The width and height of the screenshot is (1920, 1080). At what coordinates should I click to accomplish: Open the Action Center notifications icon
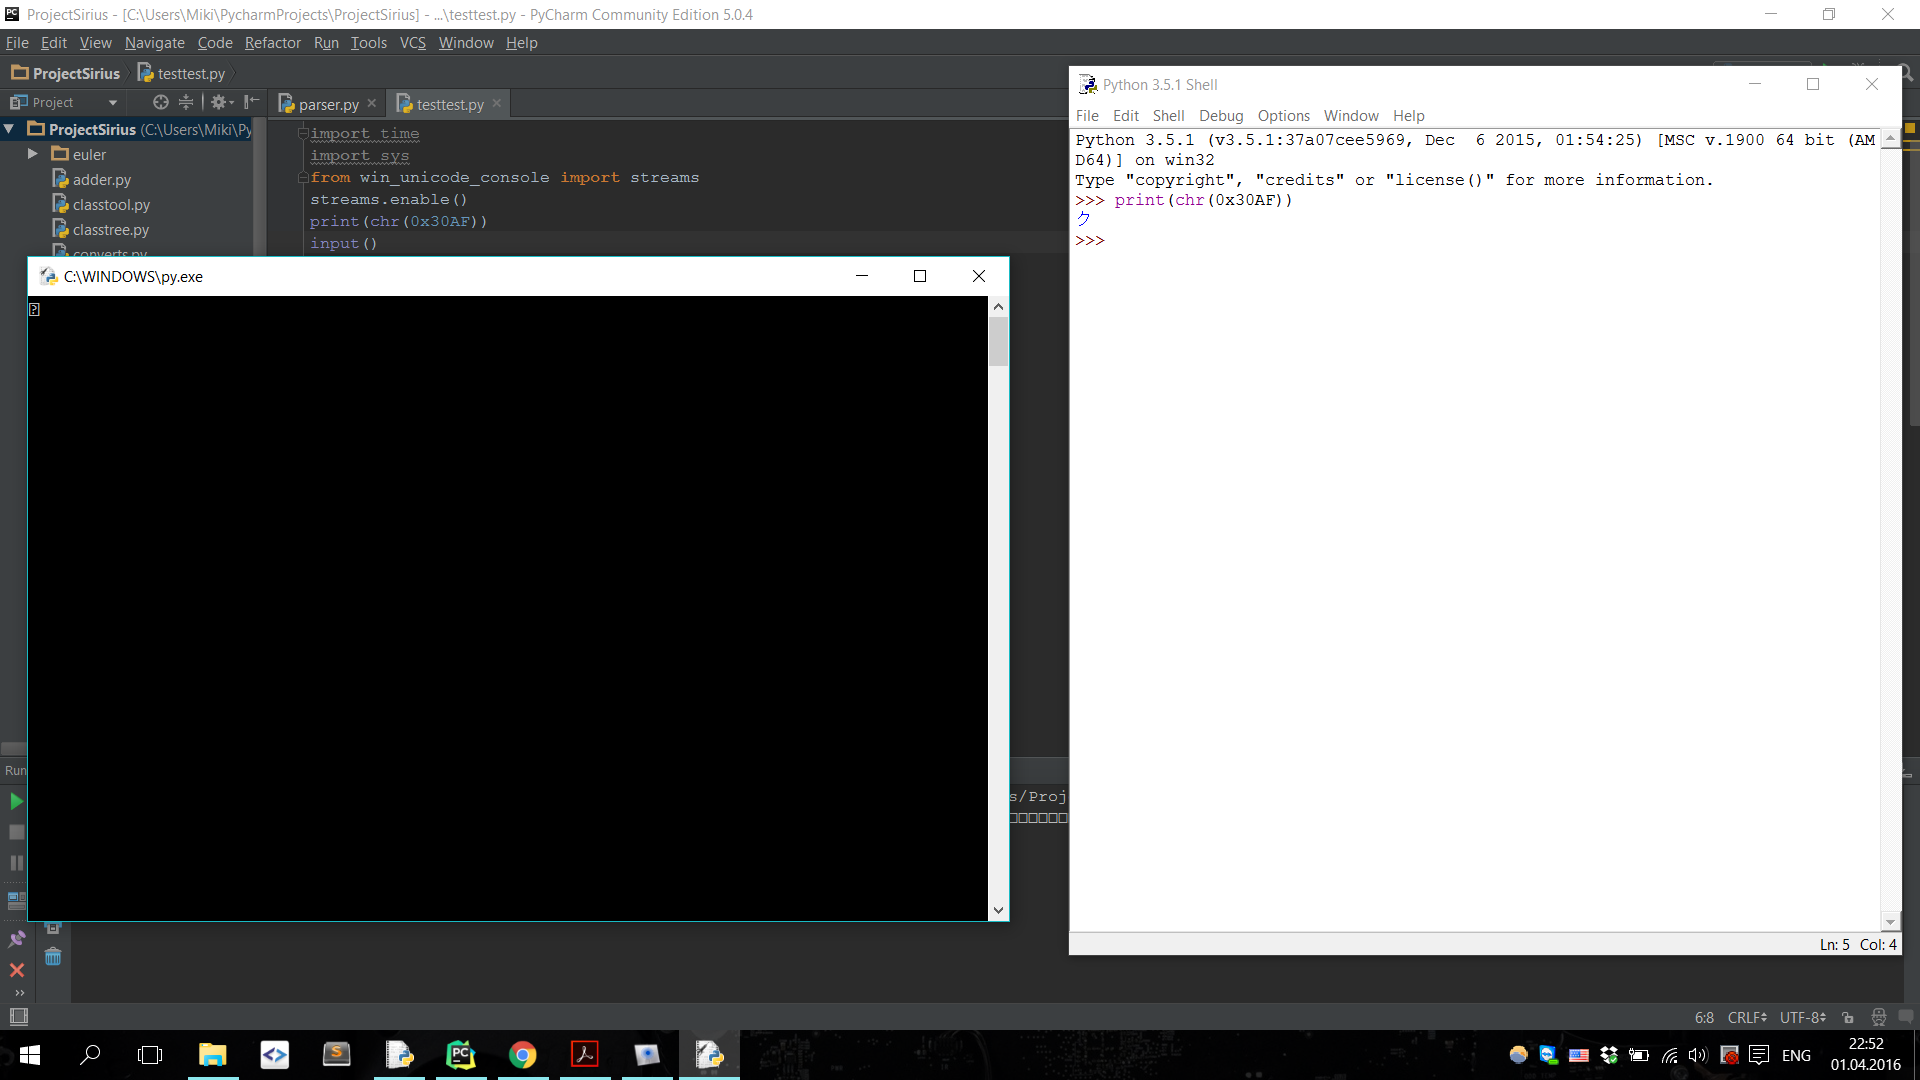(x=1759, y=1055)
